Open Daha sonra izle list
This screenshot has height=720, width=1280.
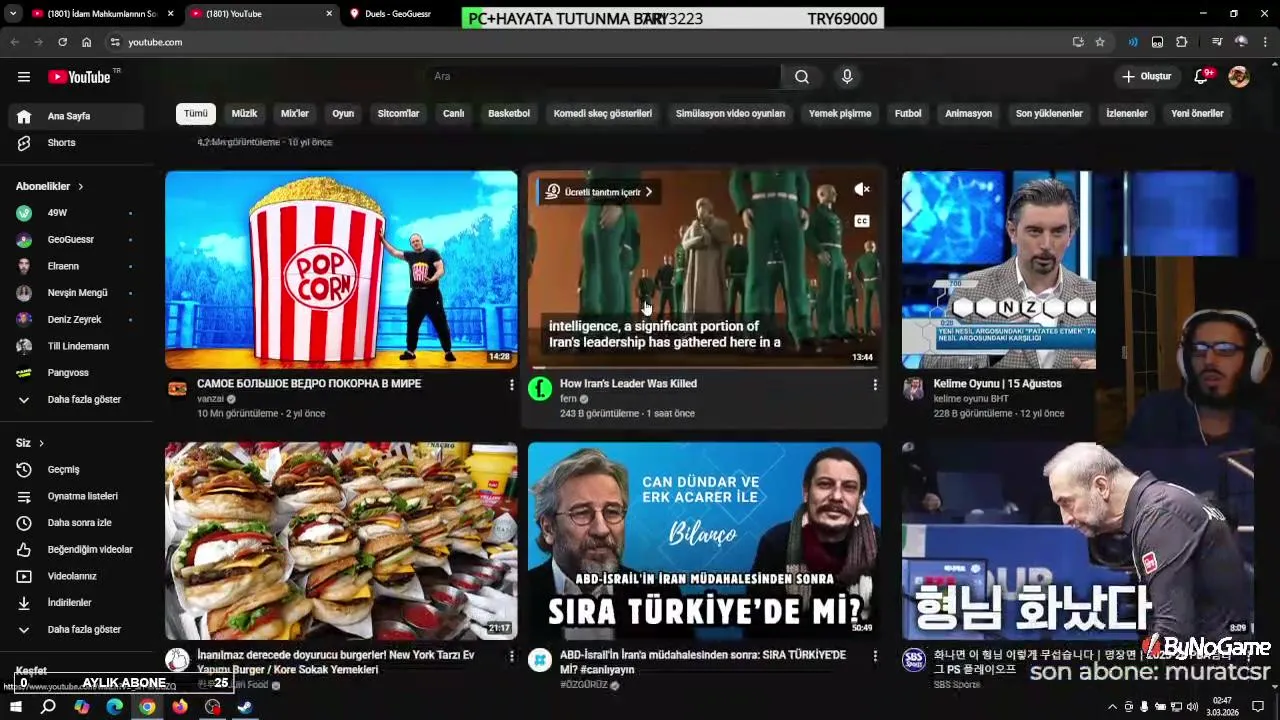[x=78, y=523]
